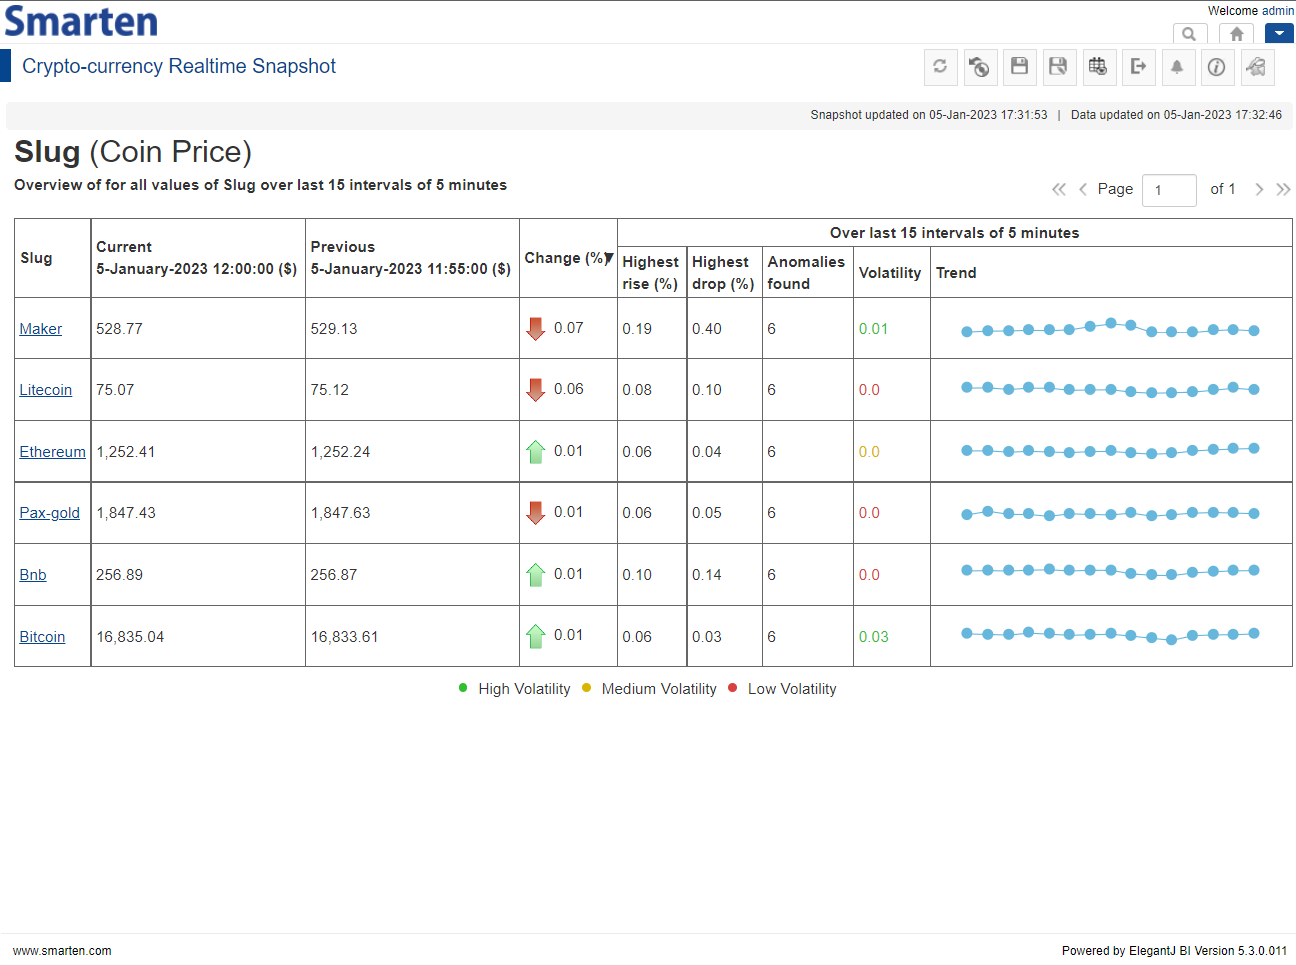Screen dimensions: 1296x965
Task: Click the down arrow in Litecoin row
Action: pyautogui.click(x=536, y=390)
